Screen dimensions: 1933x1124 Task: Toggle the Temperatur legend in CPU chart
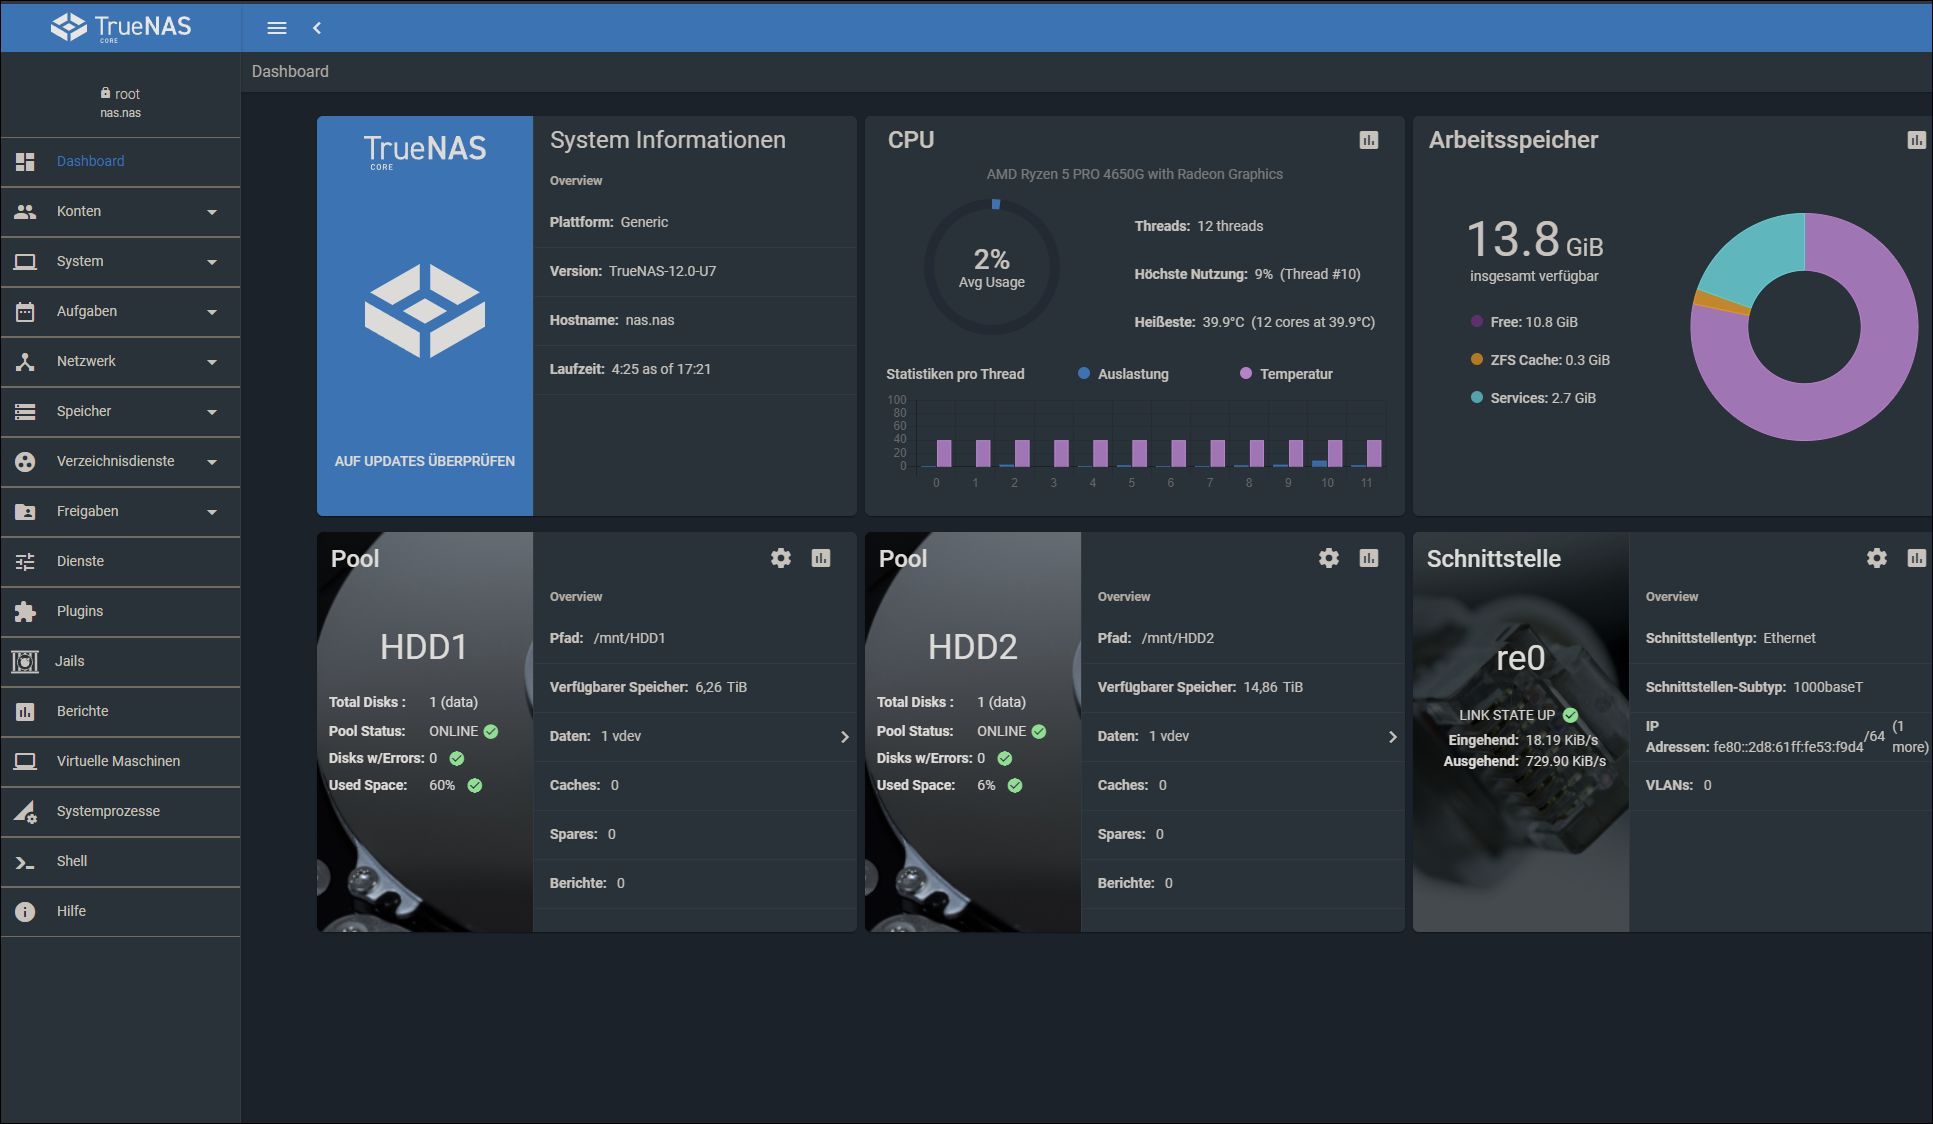point(1287,374)
